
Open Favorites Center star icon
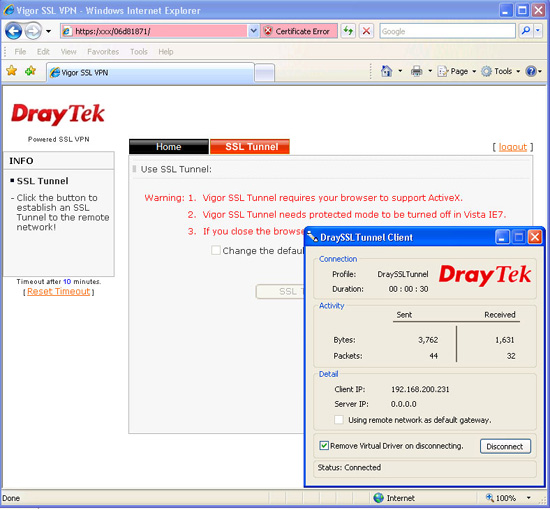click(12, 71)
